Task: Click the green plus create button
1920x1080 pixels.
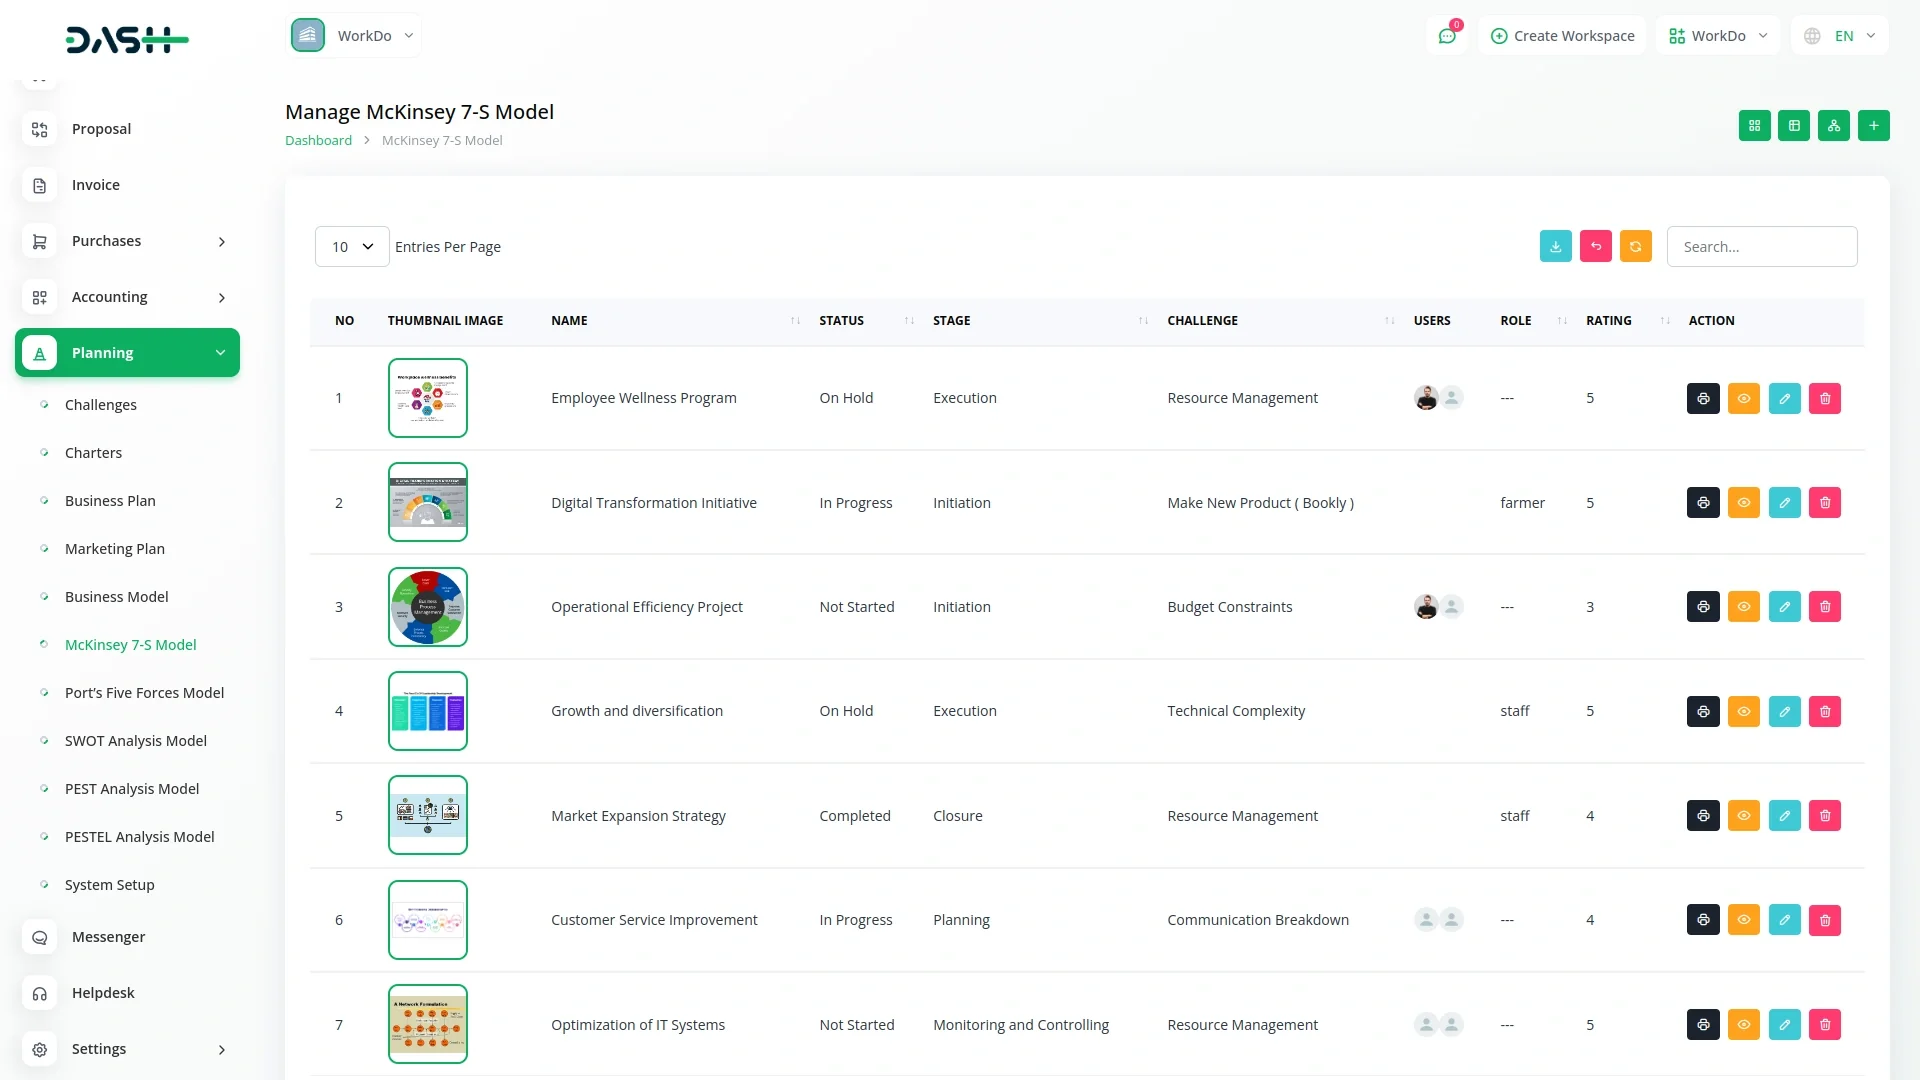Action: pos(1873,126)
